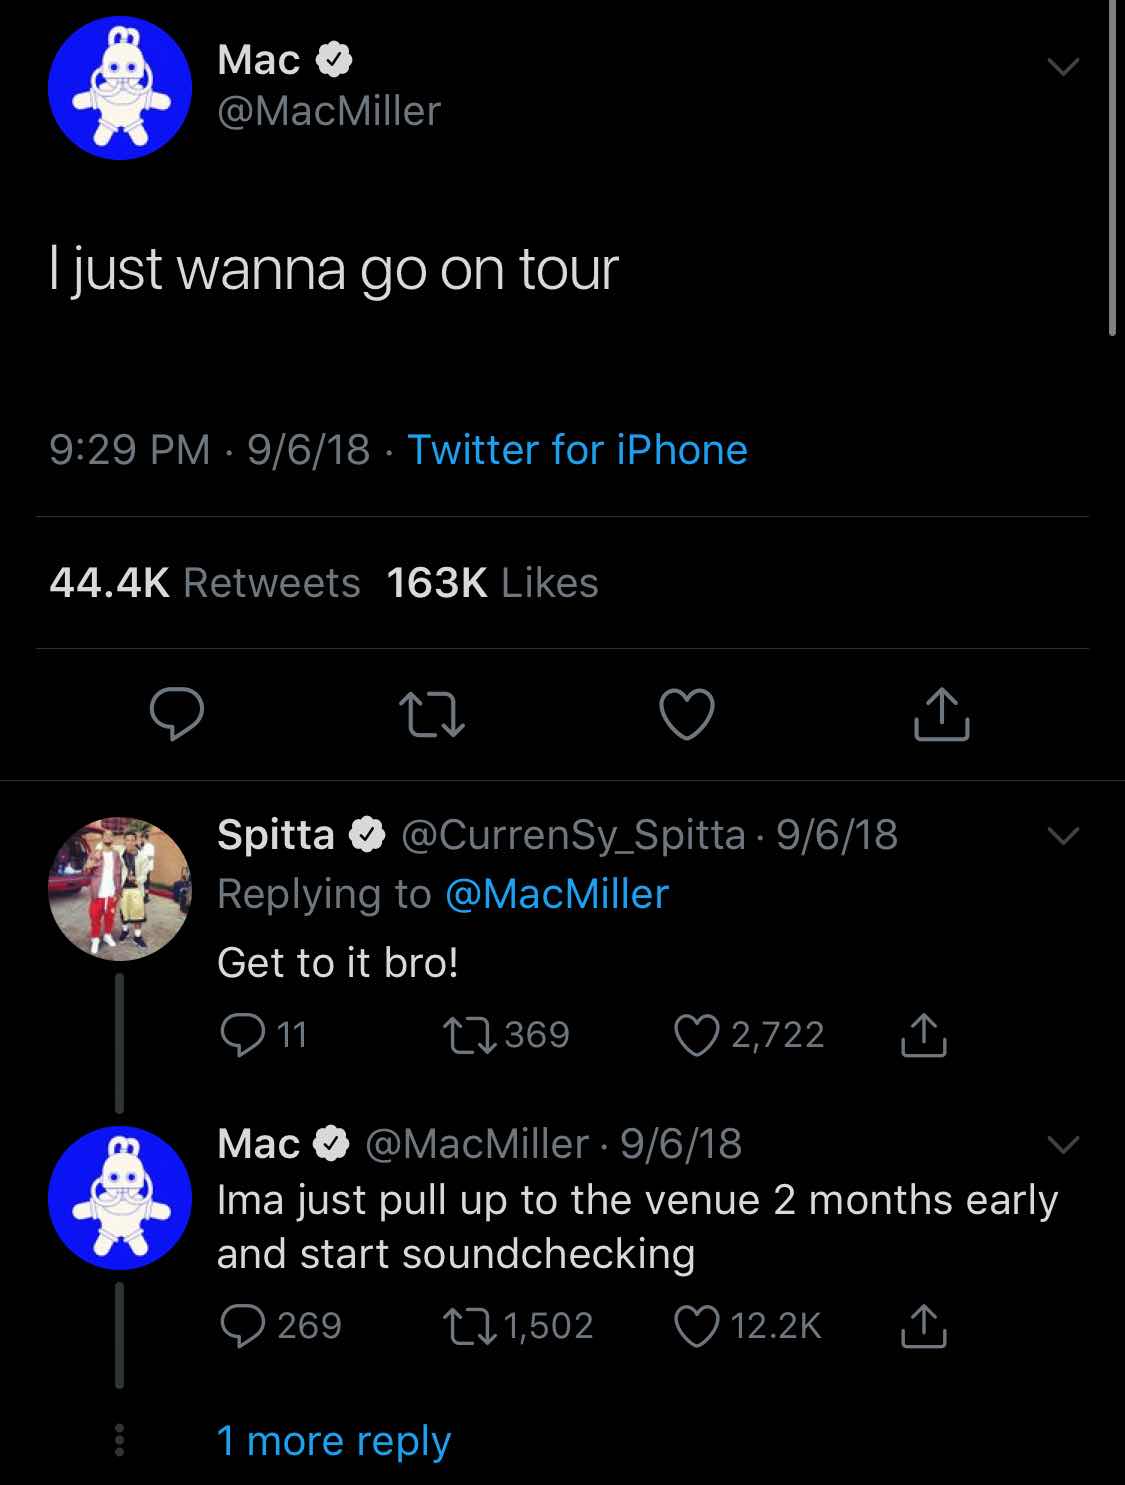Retweet Spitta's reply with 369 retweets

[x=470, y=1035]
